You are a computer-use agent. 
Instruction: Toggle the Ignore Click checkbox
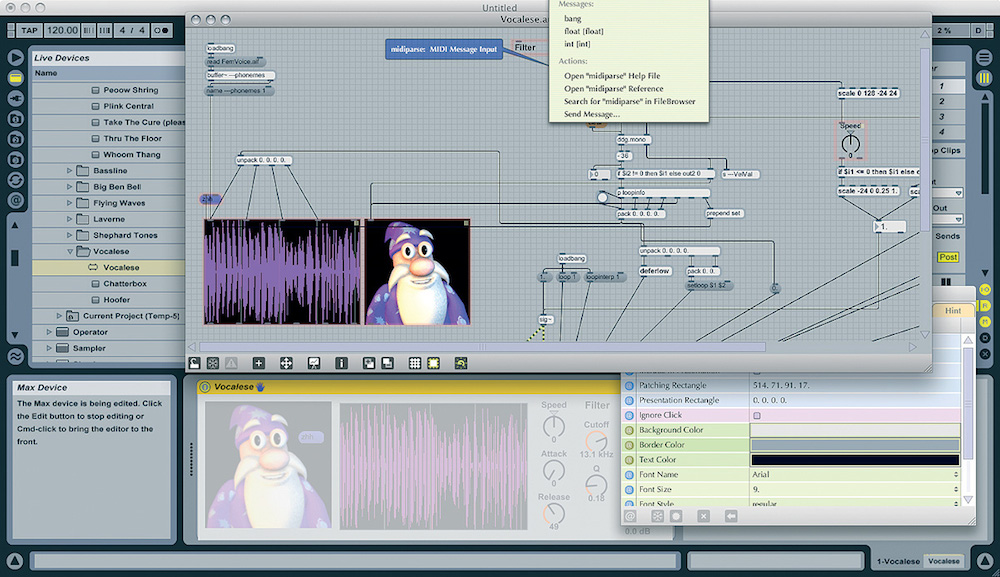[x=756, y=415]
